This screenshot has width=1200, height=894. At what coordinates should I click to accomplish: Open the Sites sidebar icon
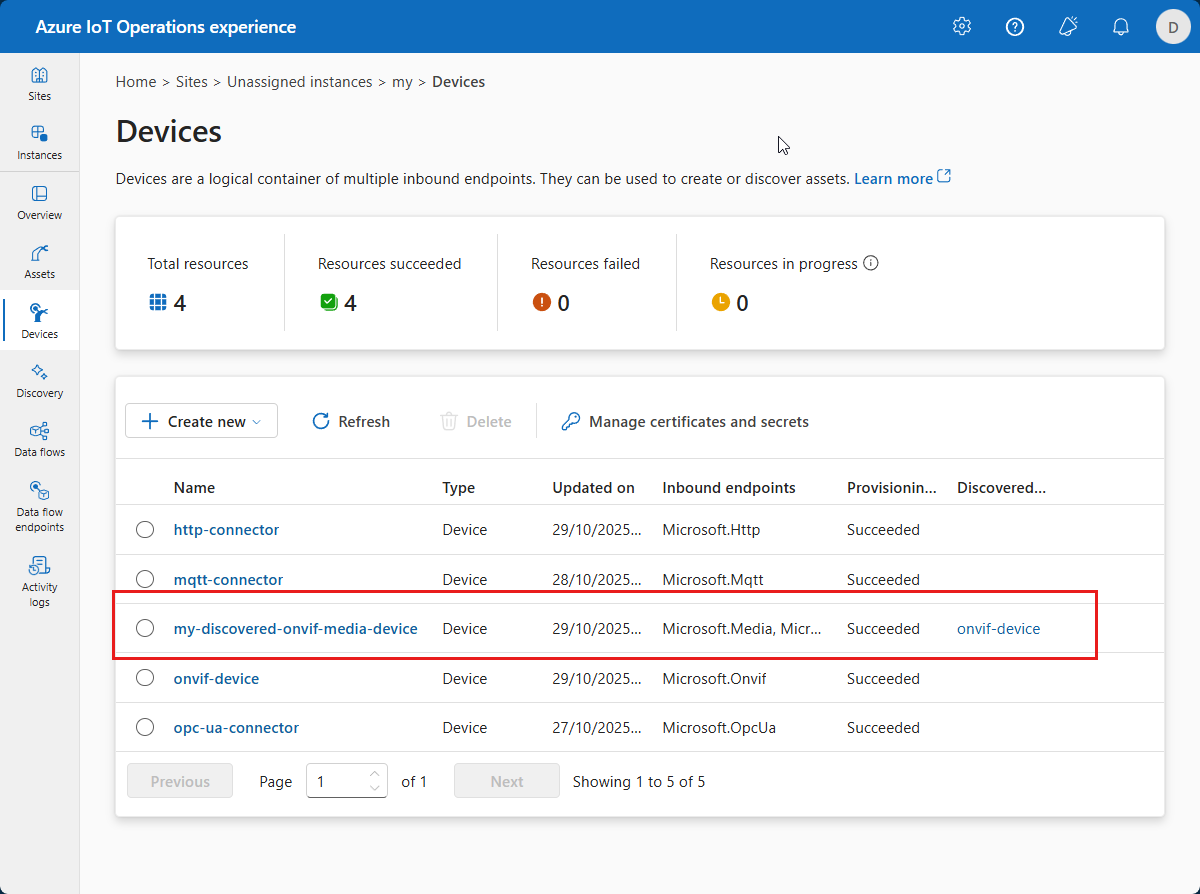39,84
